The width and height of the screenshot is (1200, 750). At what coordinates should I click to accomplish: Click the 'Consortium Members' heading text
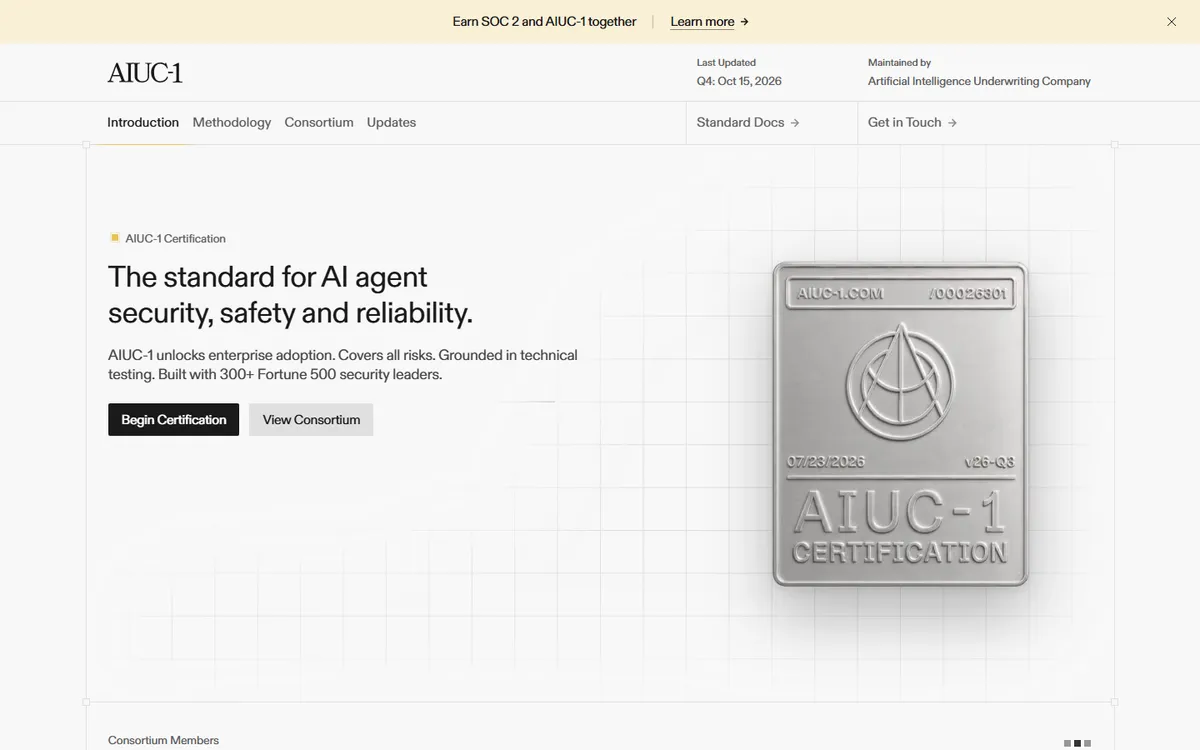[x=163, y=740]
